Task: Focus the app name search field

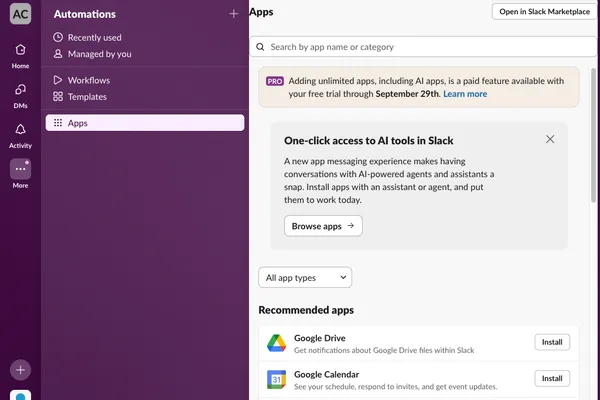Action: coord(423,47)
